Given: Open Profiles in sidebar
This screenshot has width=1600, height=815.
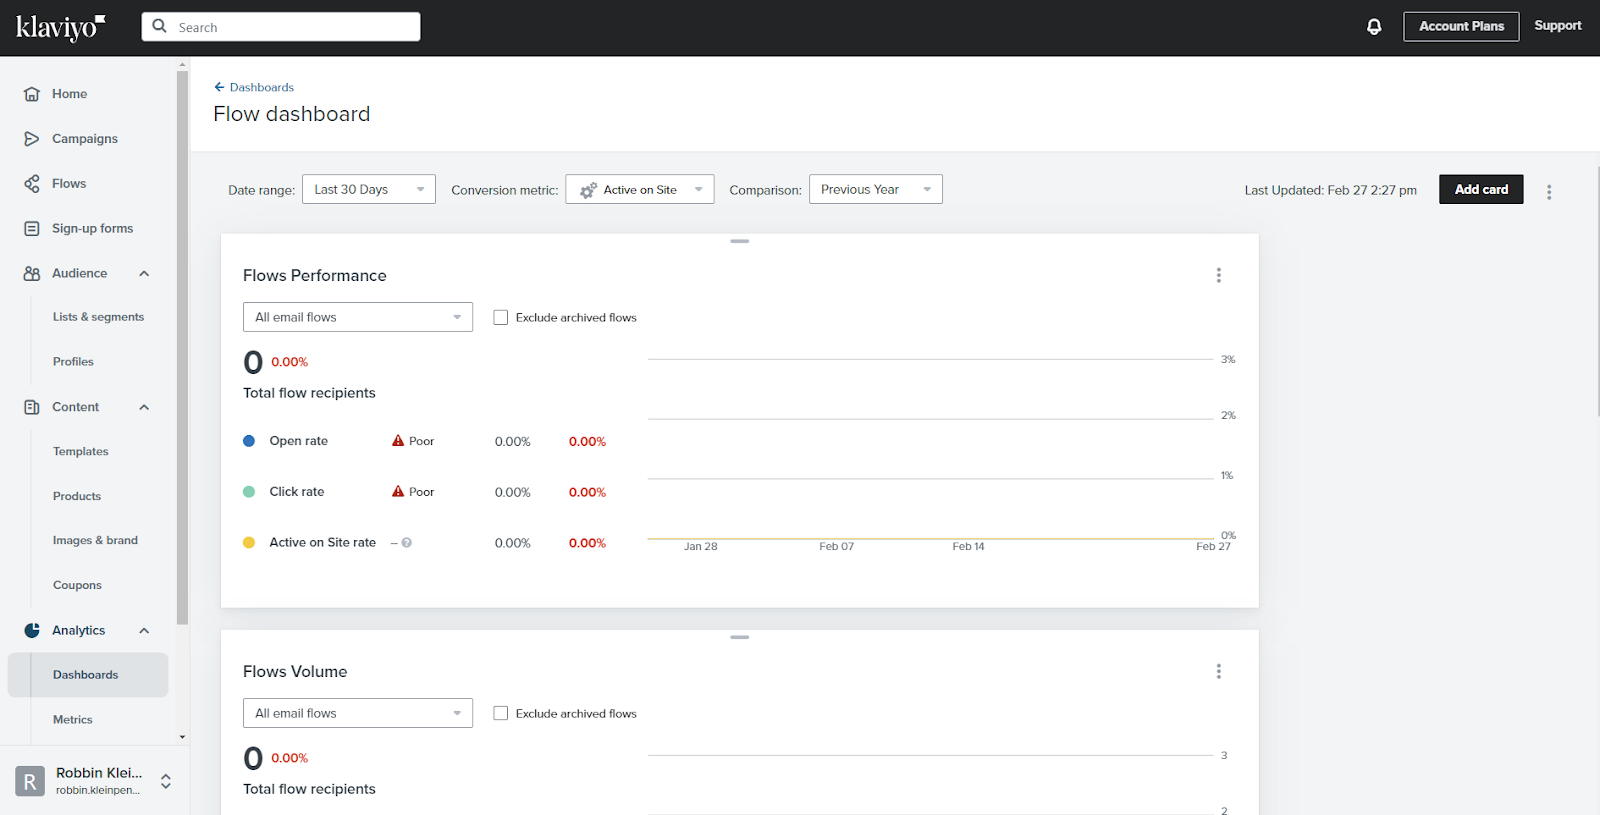Looking at the screenshot, I should point(73,362).
